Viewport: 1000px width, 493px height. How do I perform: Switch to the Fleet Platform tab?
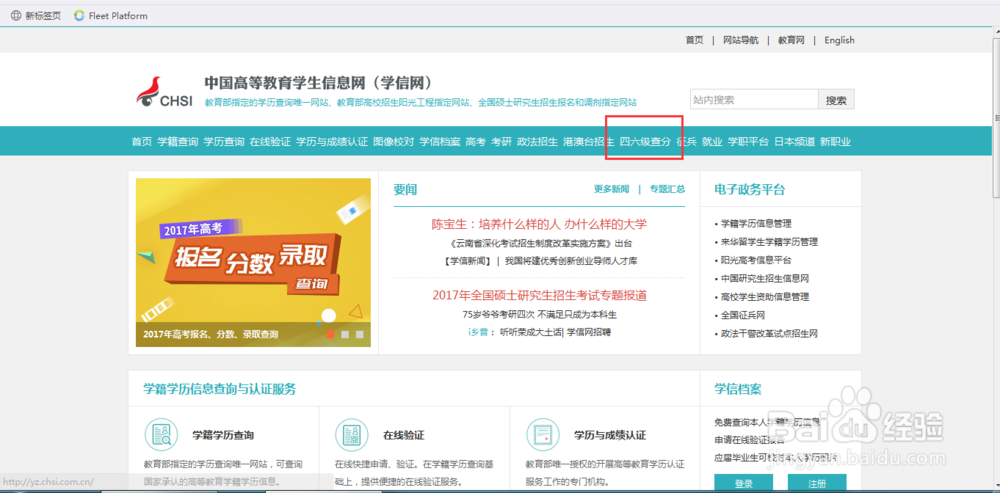click(x=111, y=16)
